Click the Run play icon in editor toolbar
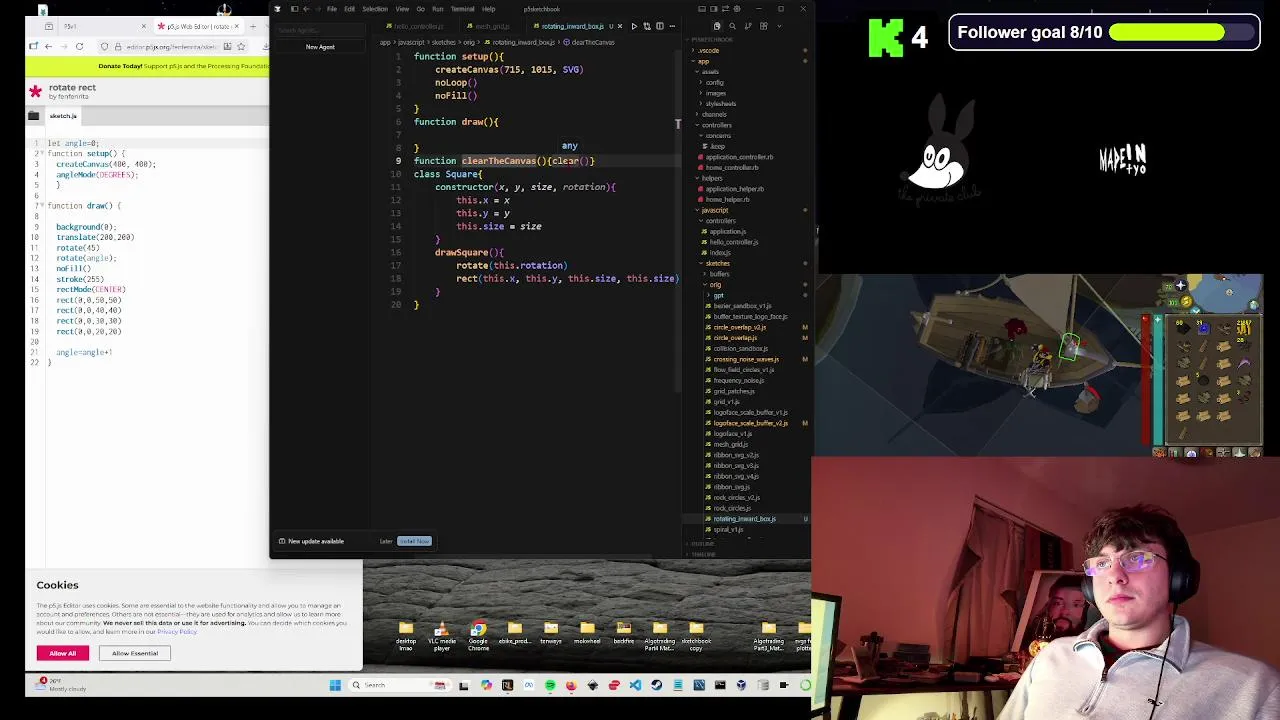This screenshot has height=720, width=1280. point(634,26)
